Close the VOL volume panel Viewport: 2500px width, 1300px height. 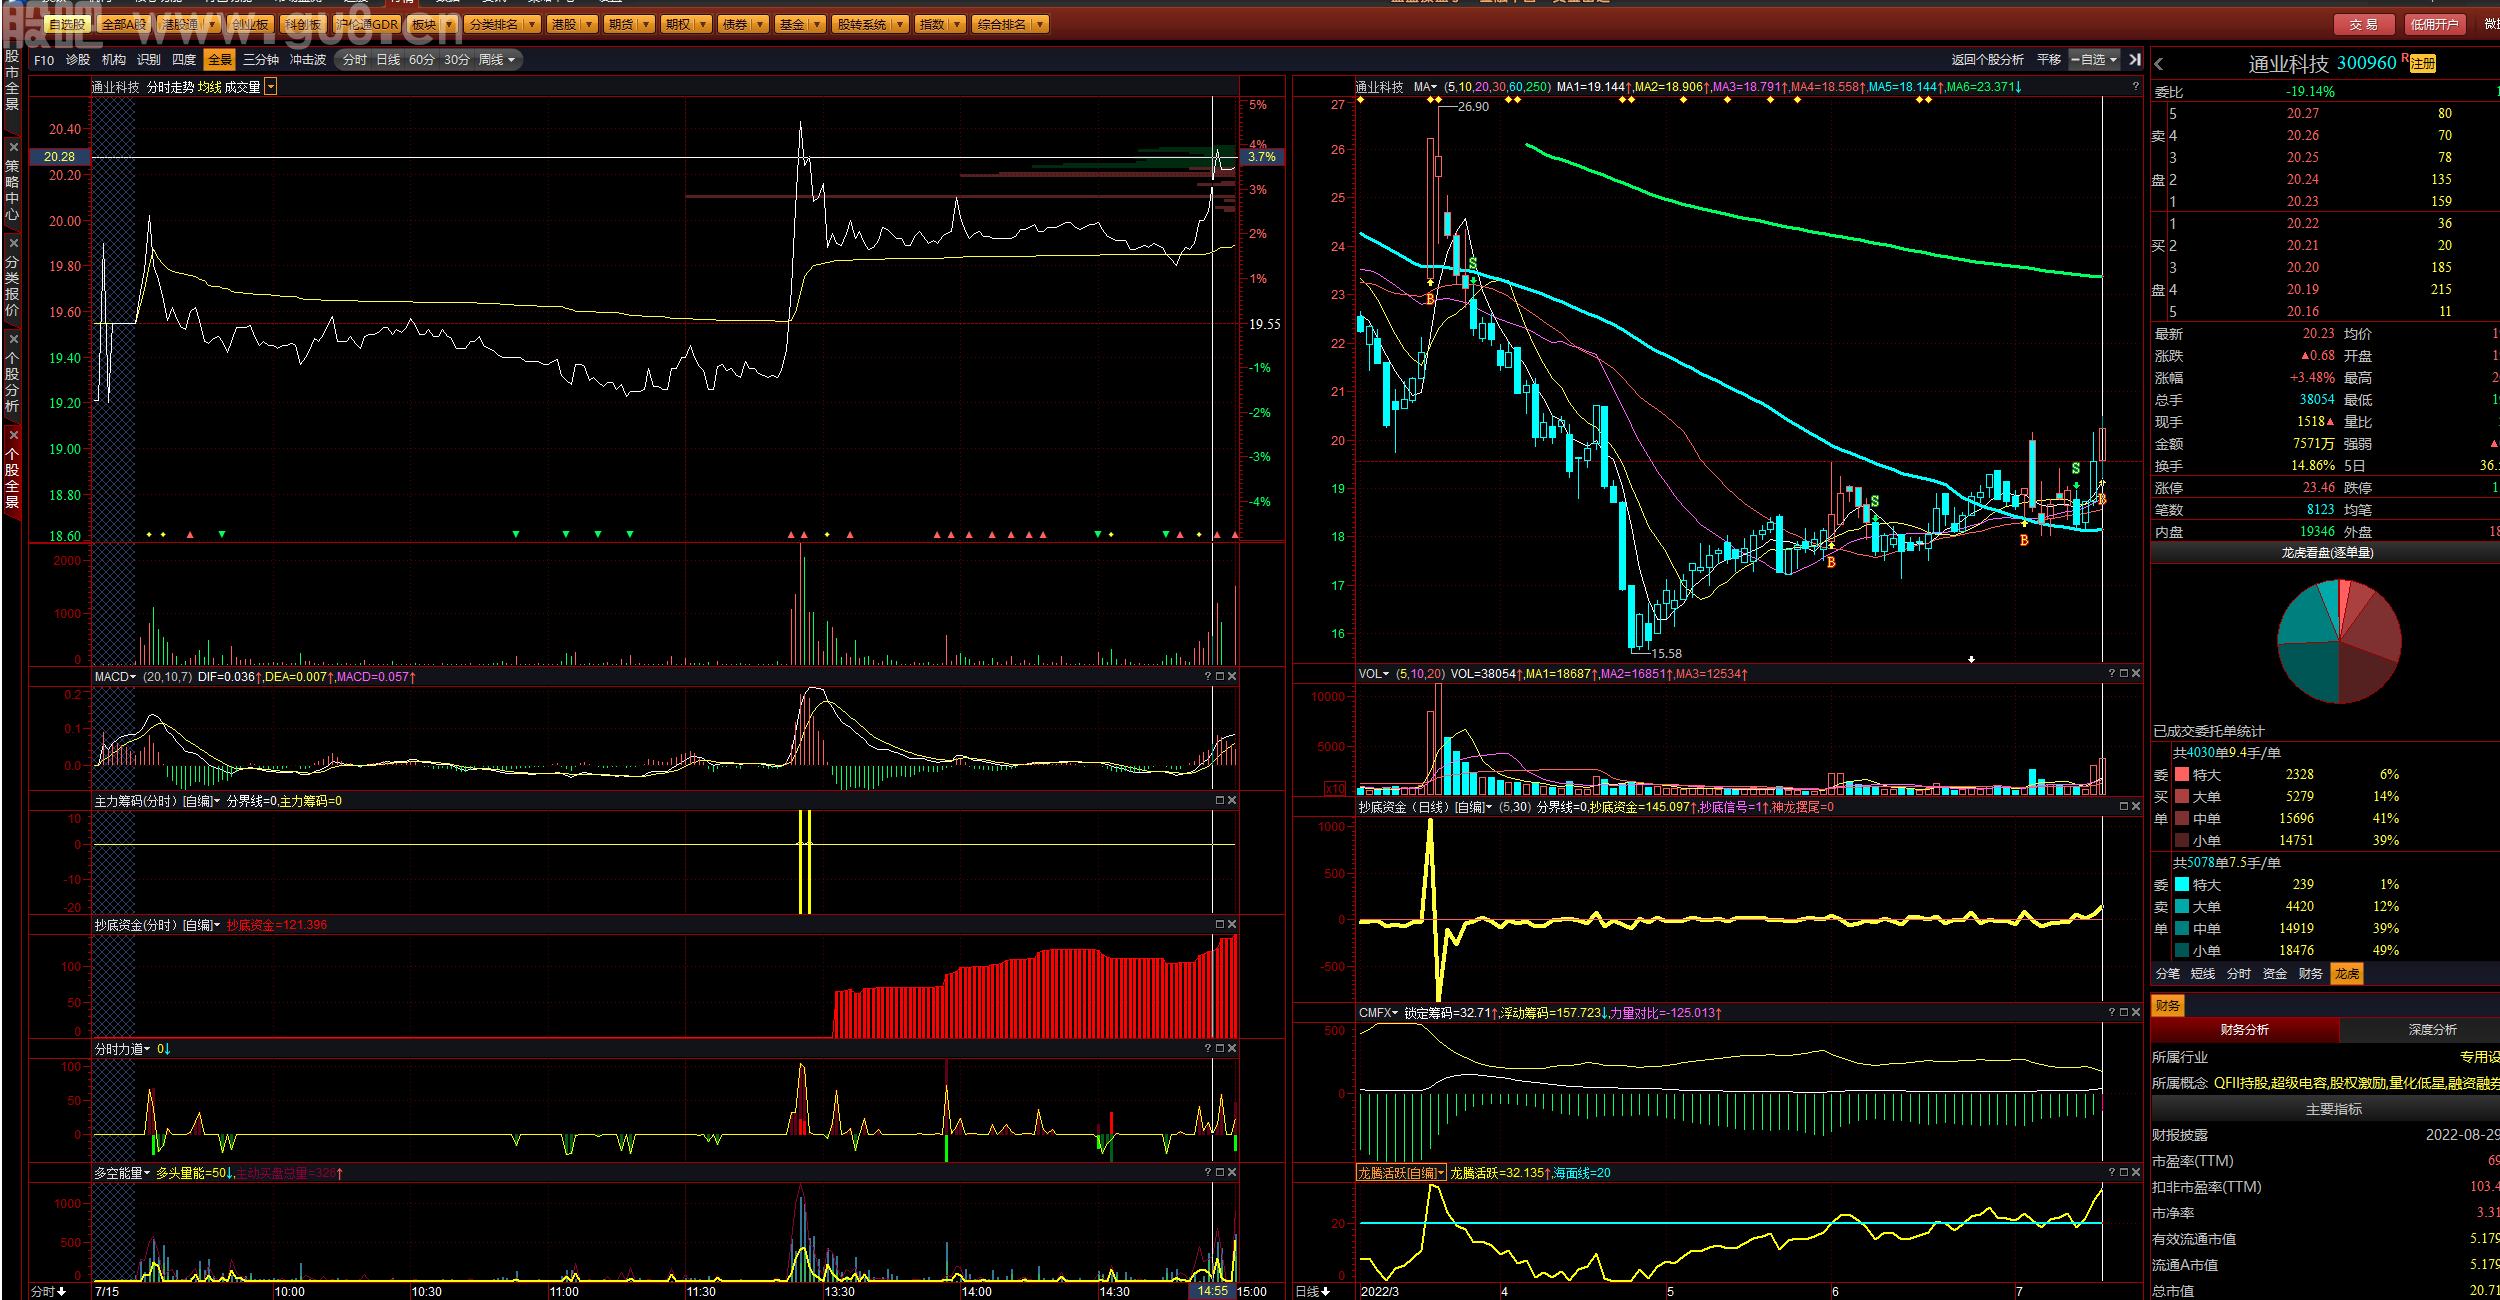(2136, 674)
